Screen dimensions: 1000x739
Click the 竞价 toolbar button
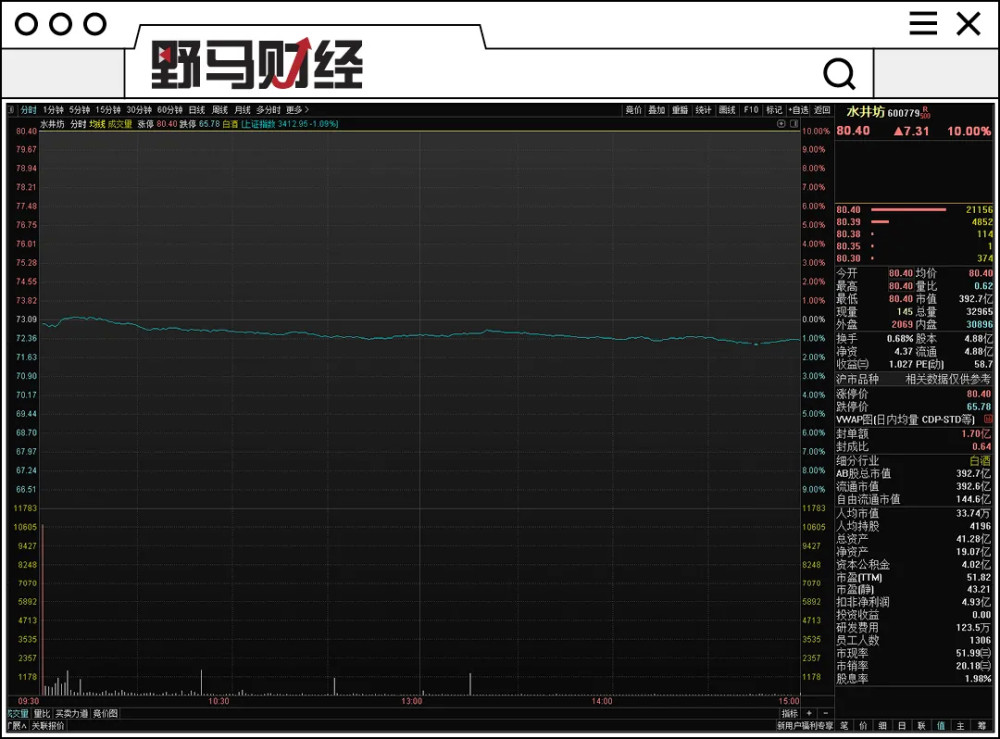point(633,110)
